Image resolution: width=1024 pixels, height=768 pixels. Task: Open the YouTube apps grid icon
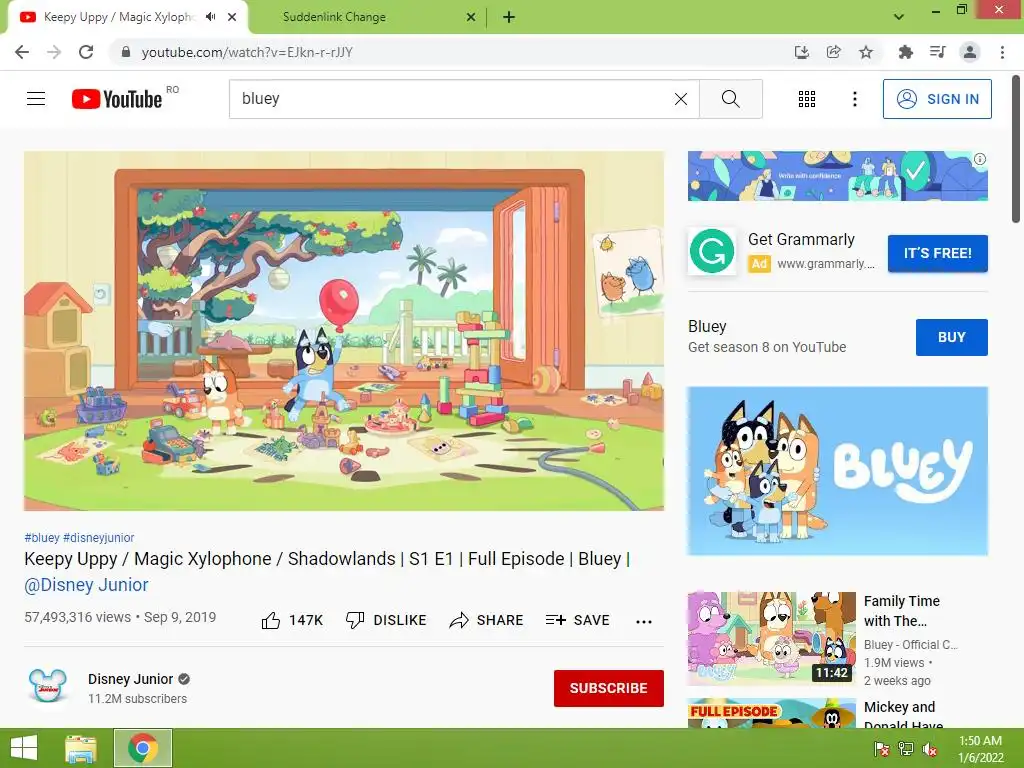pyautogui.click(x=807, y=99)
